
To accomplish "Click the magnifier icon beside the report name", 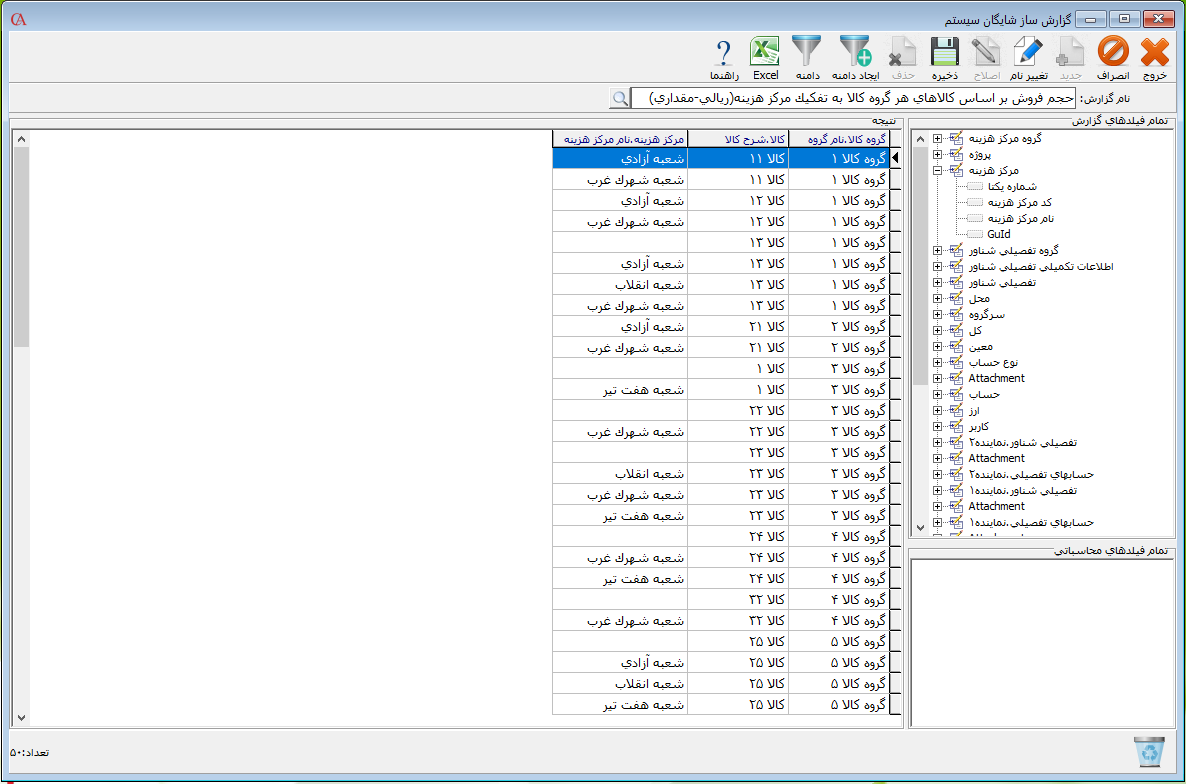I will 620,98.
